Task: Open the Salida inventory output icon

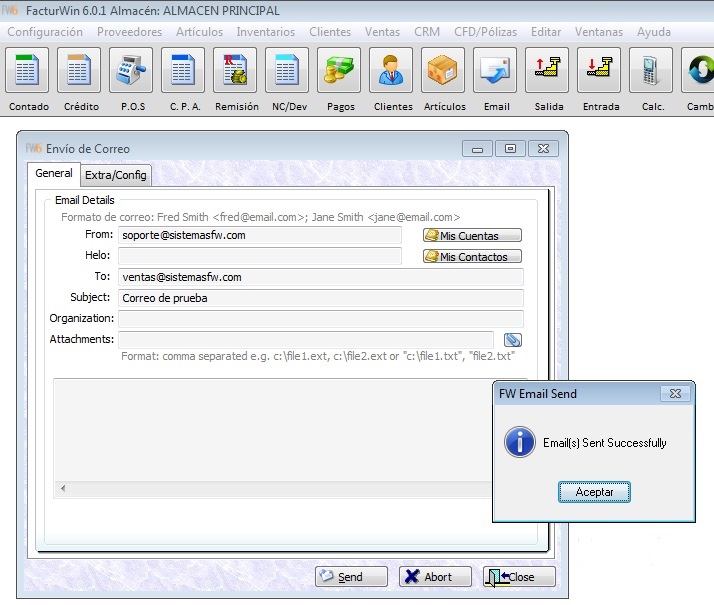Action: point(547,70)
